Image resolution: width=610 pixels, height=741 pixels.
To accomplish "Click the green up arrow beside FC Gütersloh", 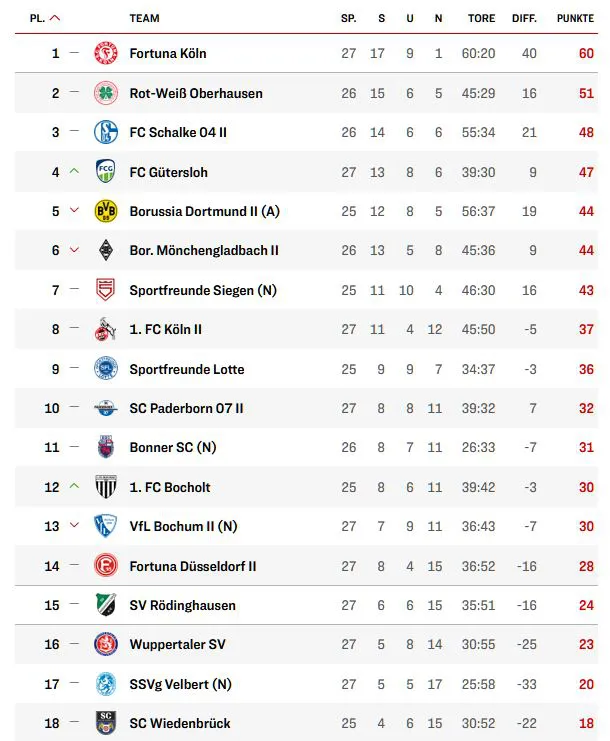I will point(74,172).
